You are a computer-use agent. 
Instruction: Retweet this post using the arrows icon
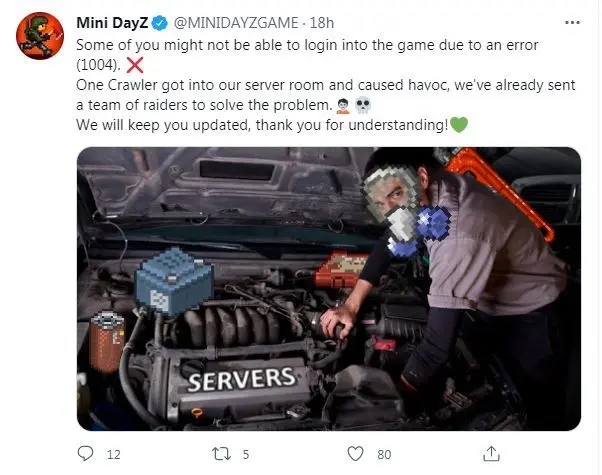[222, 454]
